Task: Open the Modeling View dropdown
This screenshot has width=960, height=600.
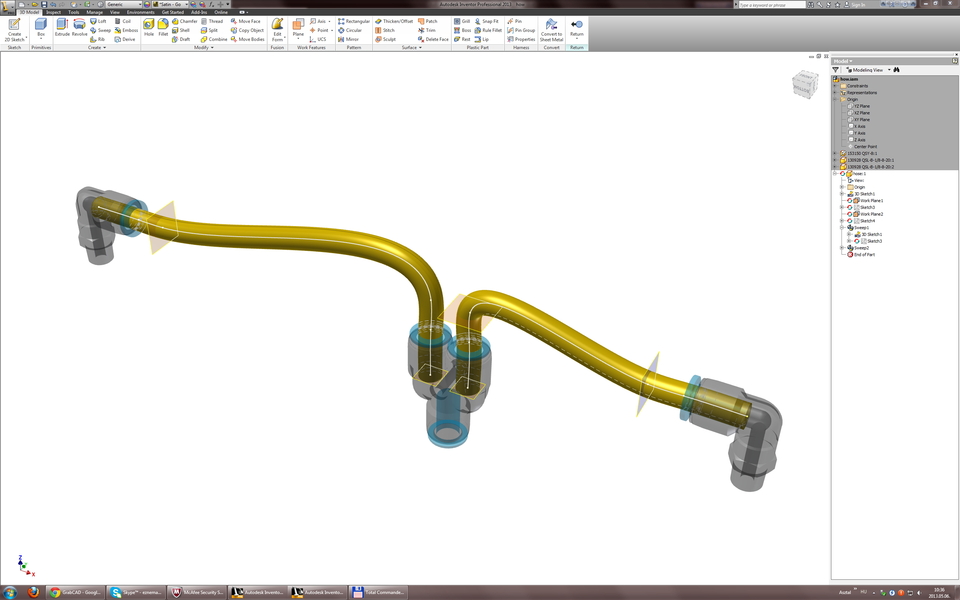Action: (888, 69)
